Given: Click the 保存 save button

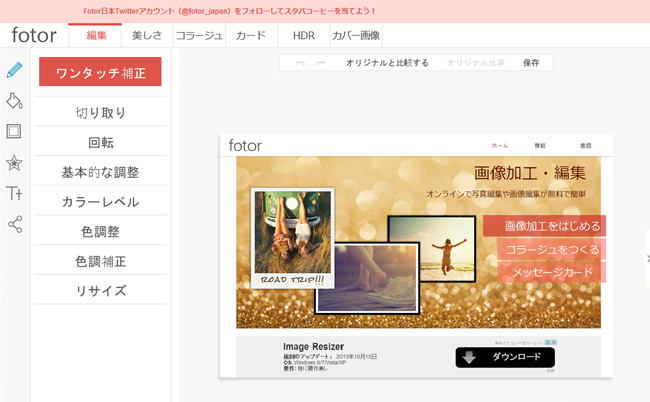Looking at the screenshot, I should [x=531, y=63].
